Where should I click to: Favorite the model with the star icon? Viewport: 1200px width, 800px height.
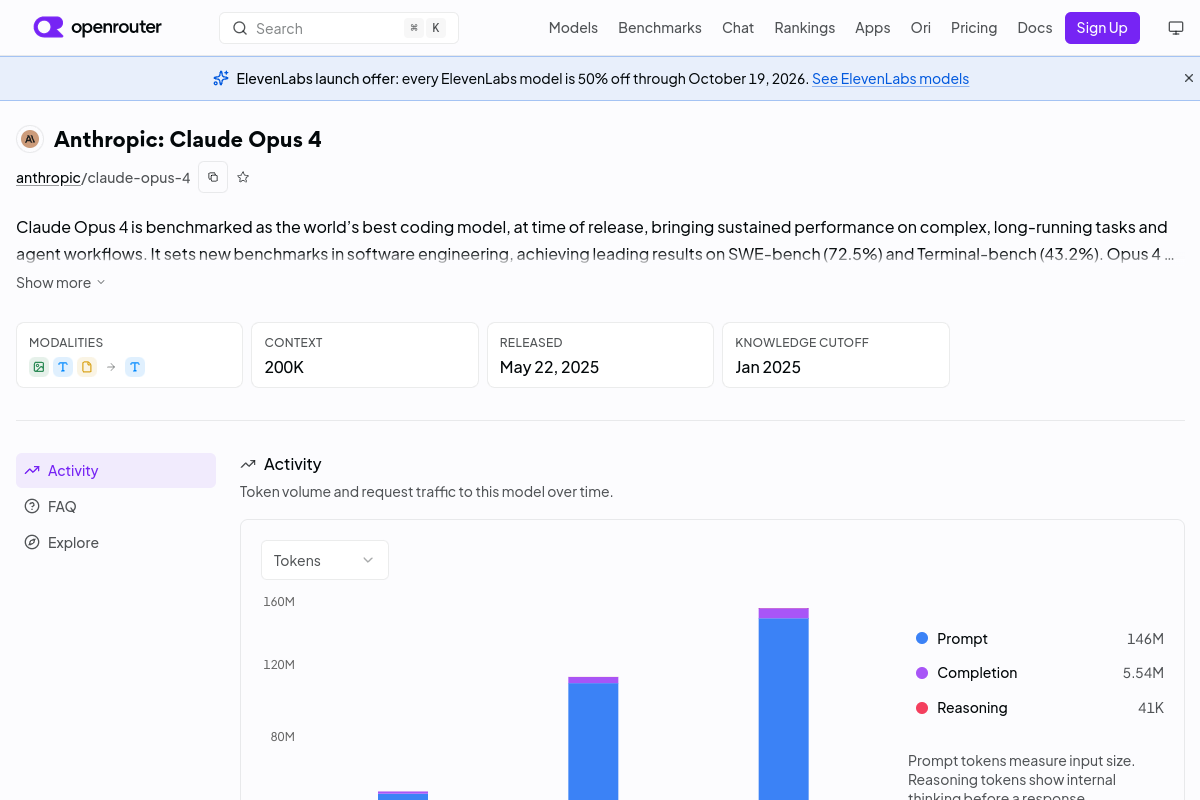coord(243,177)
